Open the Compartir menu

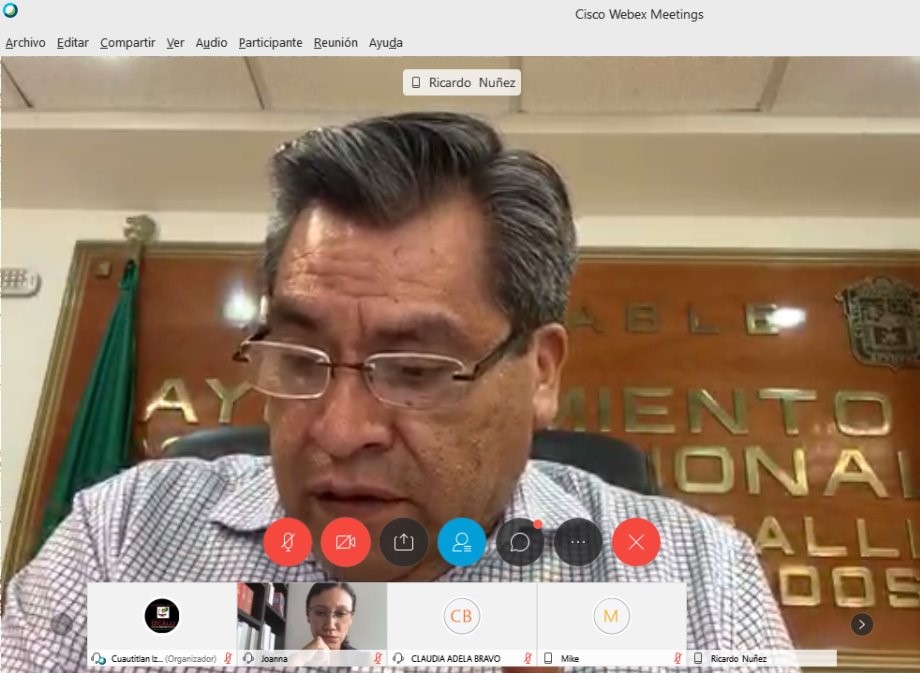127,43
